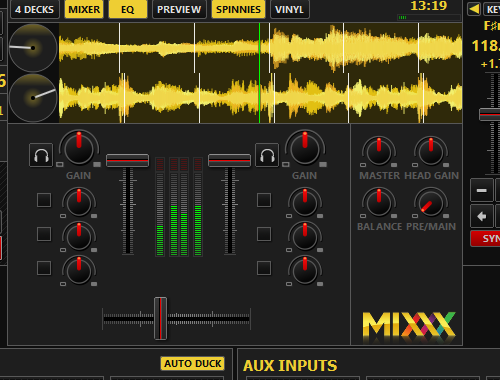Click the upper deck spinning vinyl
The width and height of the screenshot is (500, 380).
(x=33, y=48)
